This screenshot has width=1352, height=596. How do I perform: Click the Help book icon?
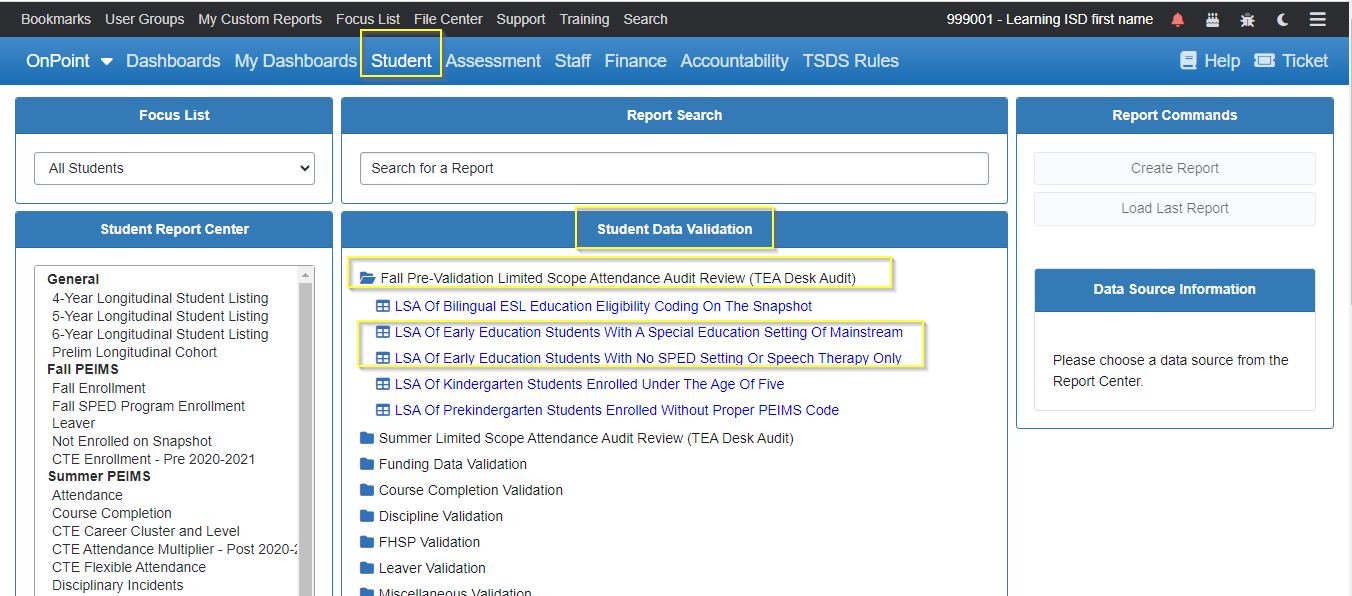(x=1188, y=61)
